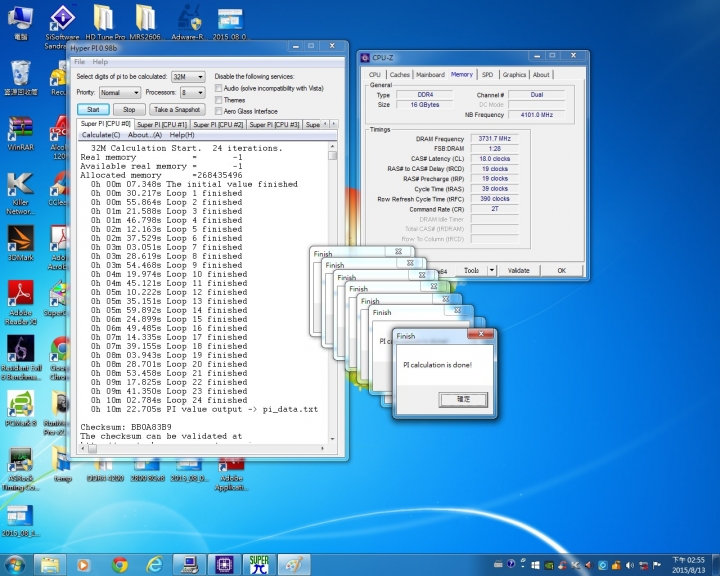
Task: Select Super PI [CPU #0] tab
Action: (x=106, y=124)
